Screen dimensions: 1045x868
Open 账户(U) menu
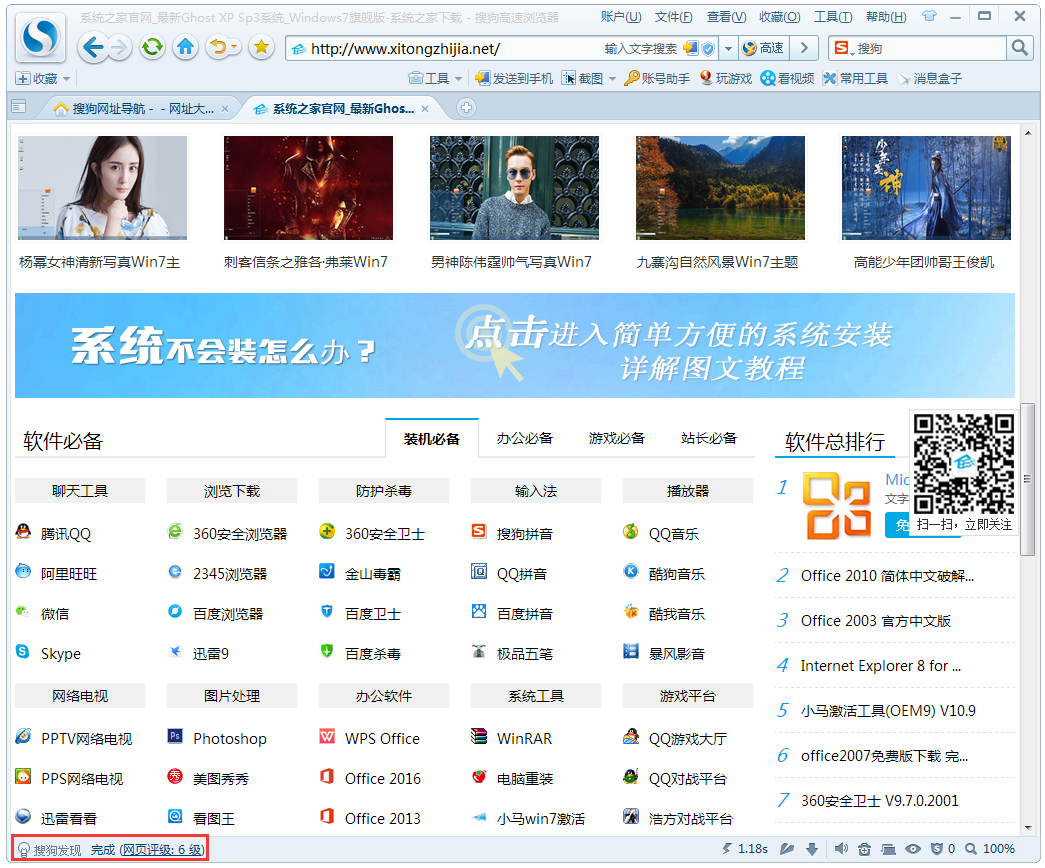click(x=620, y=17)
